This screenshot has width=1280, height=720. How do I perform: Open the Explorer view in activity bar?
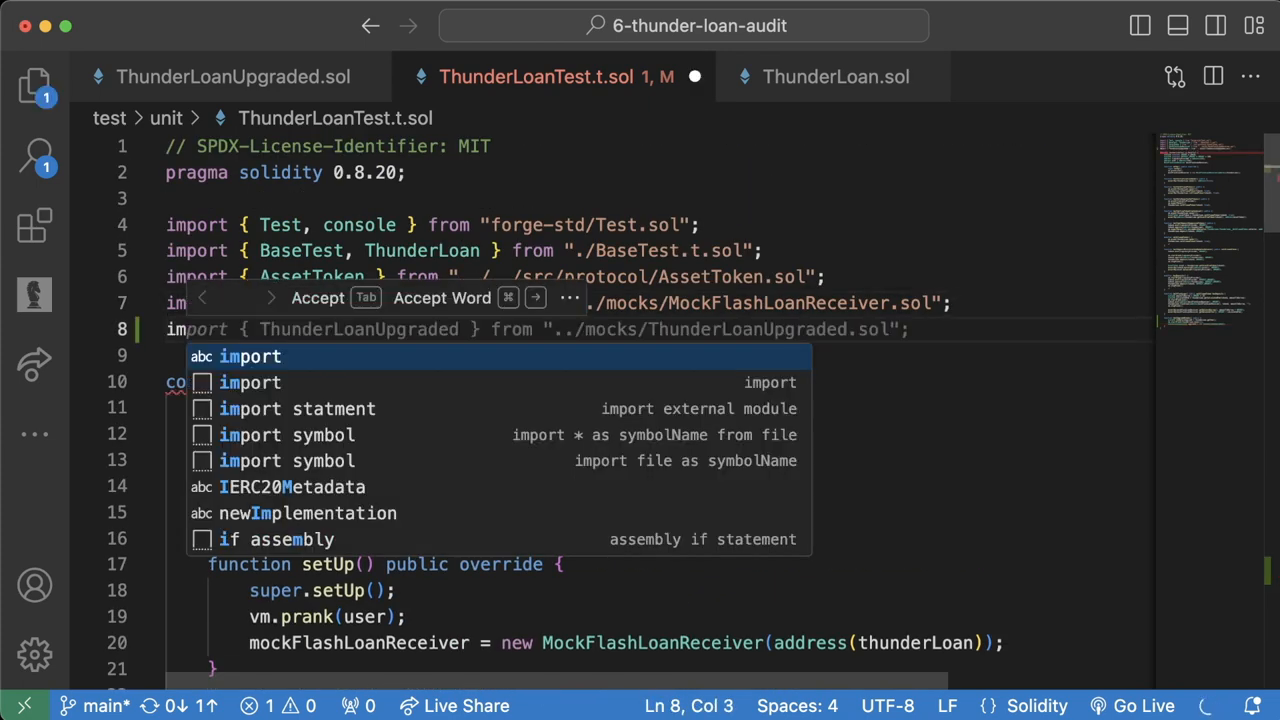pyautogui.click(x=35, y=85)
